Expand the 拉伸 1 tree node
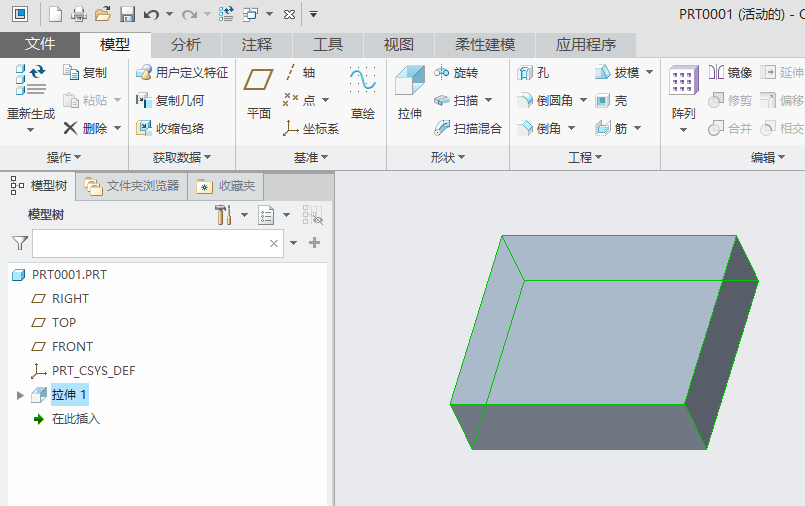 click(x=20, y=395)
